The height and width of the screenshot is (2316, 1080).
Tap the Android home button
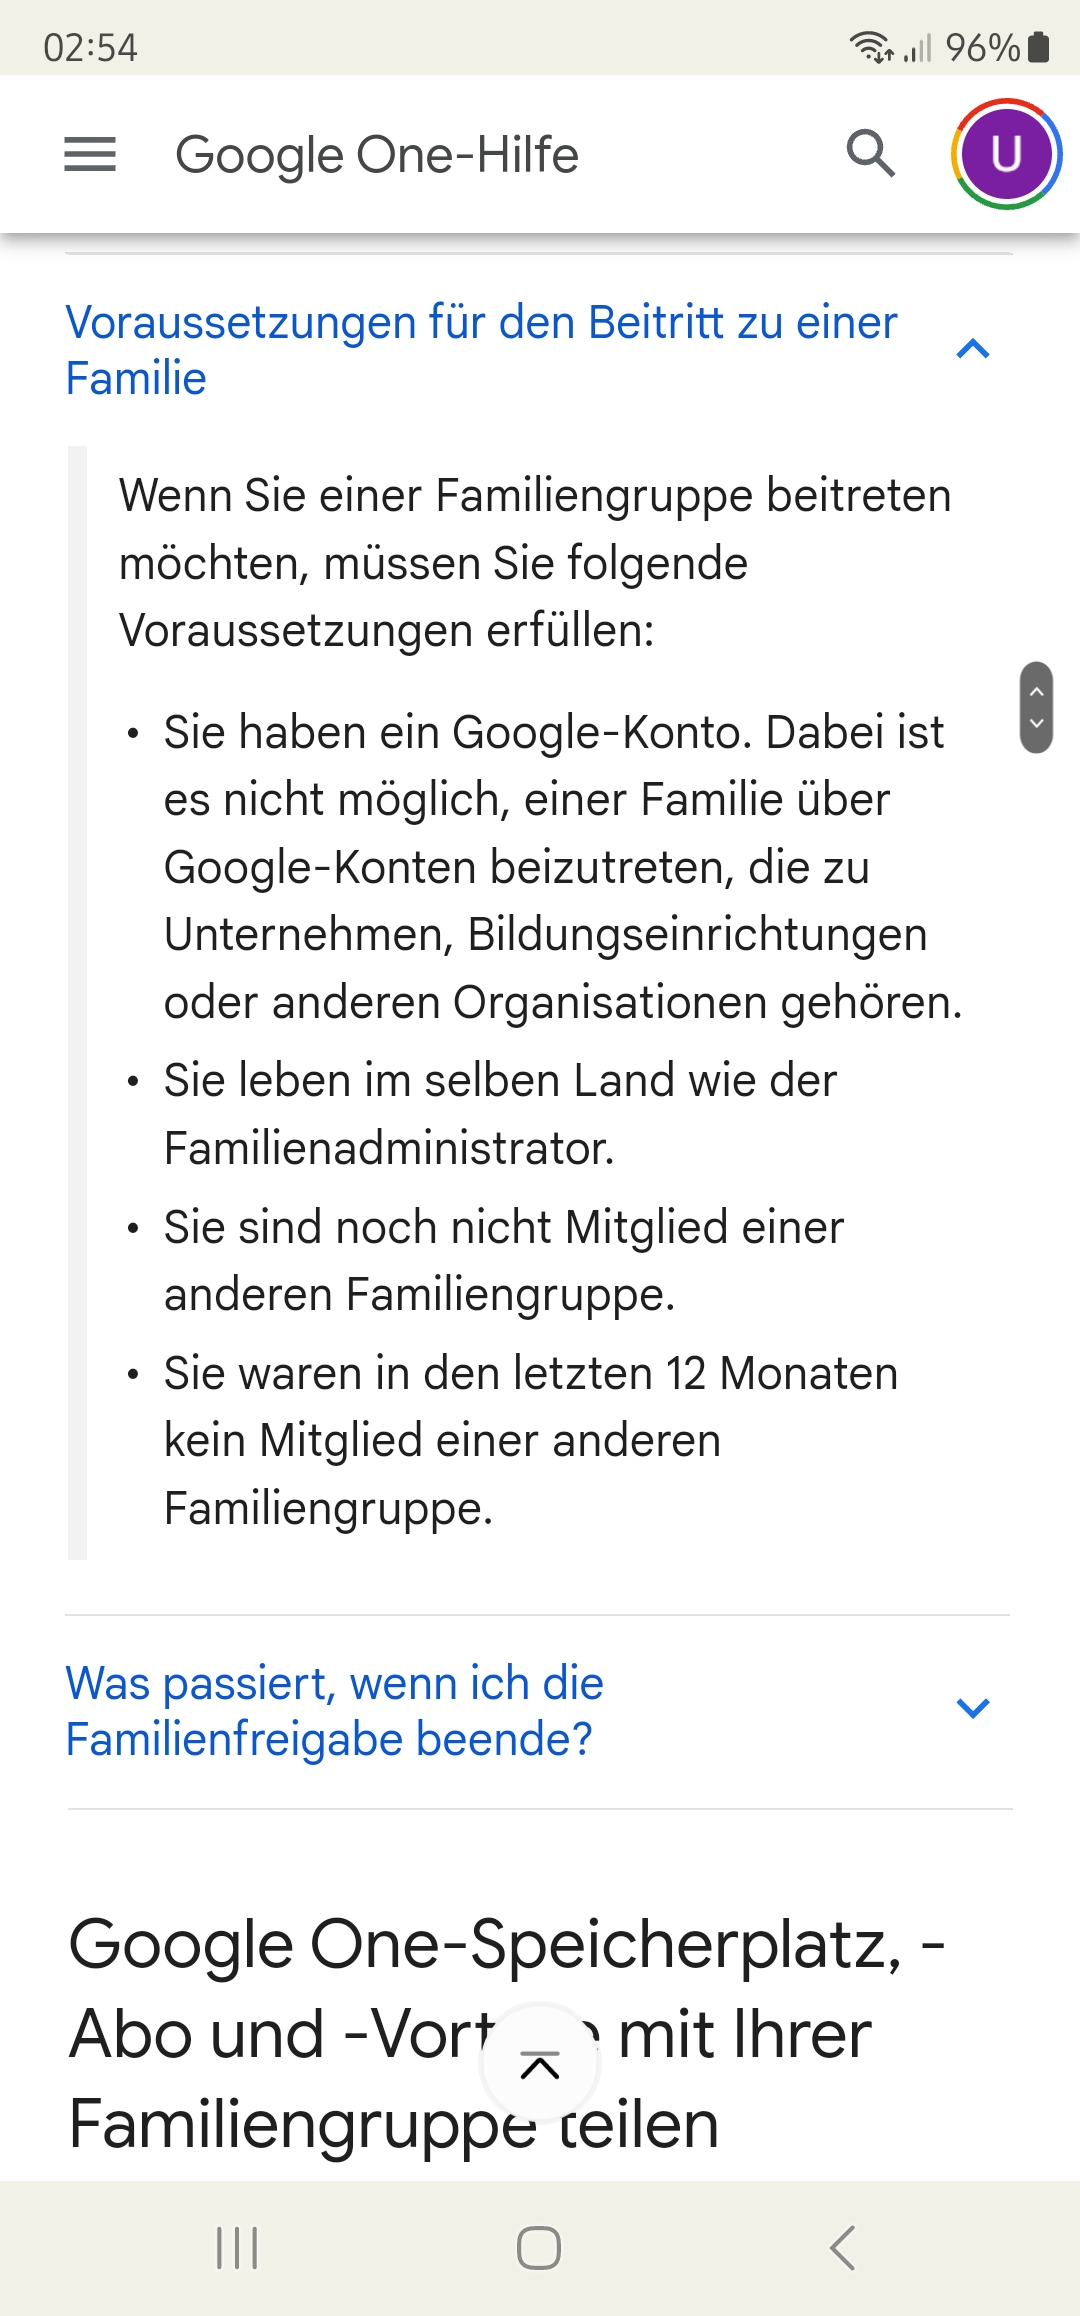click(x=539, y=2248)
